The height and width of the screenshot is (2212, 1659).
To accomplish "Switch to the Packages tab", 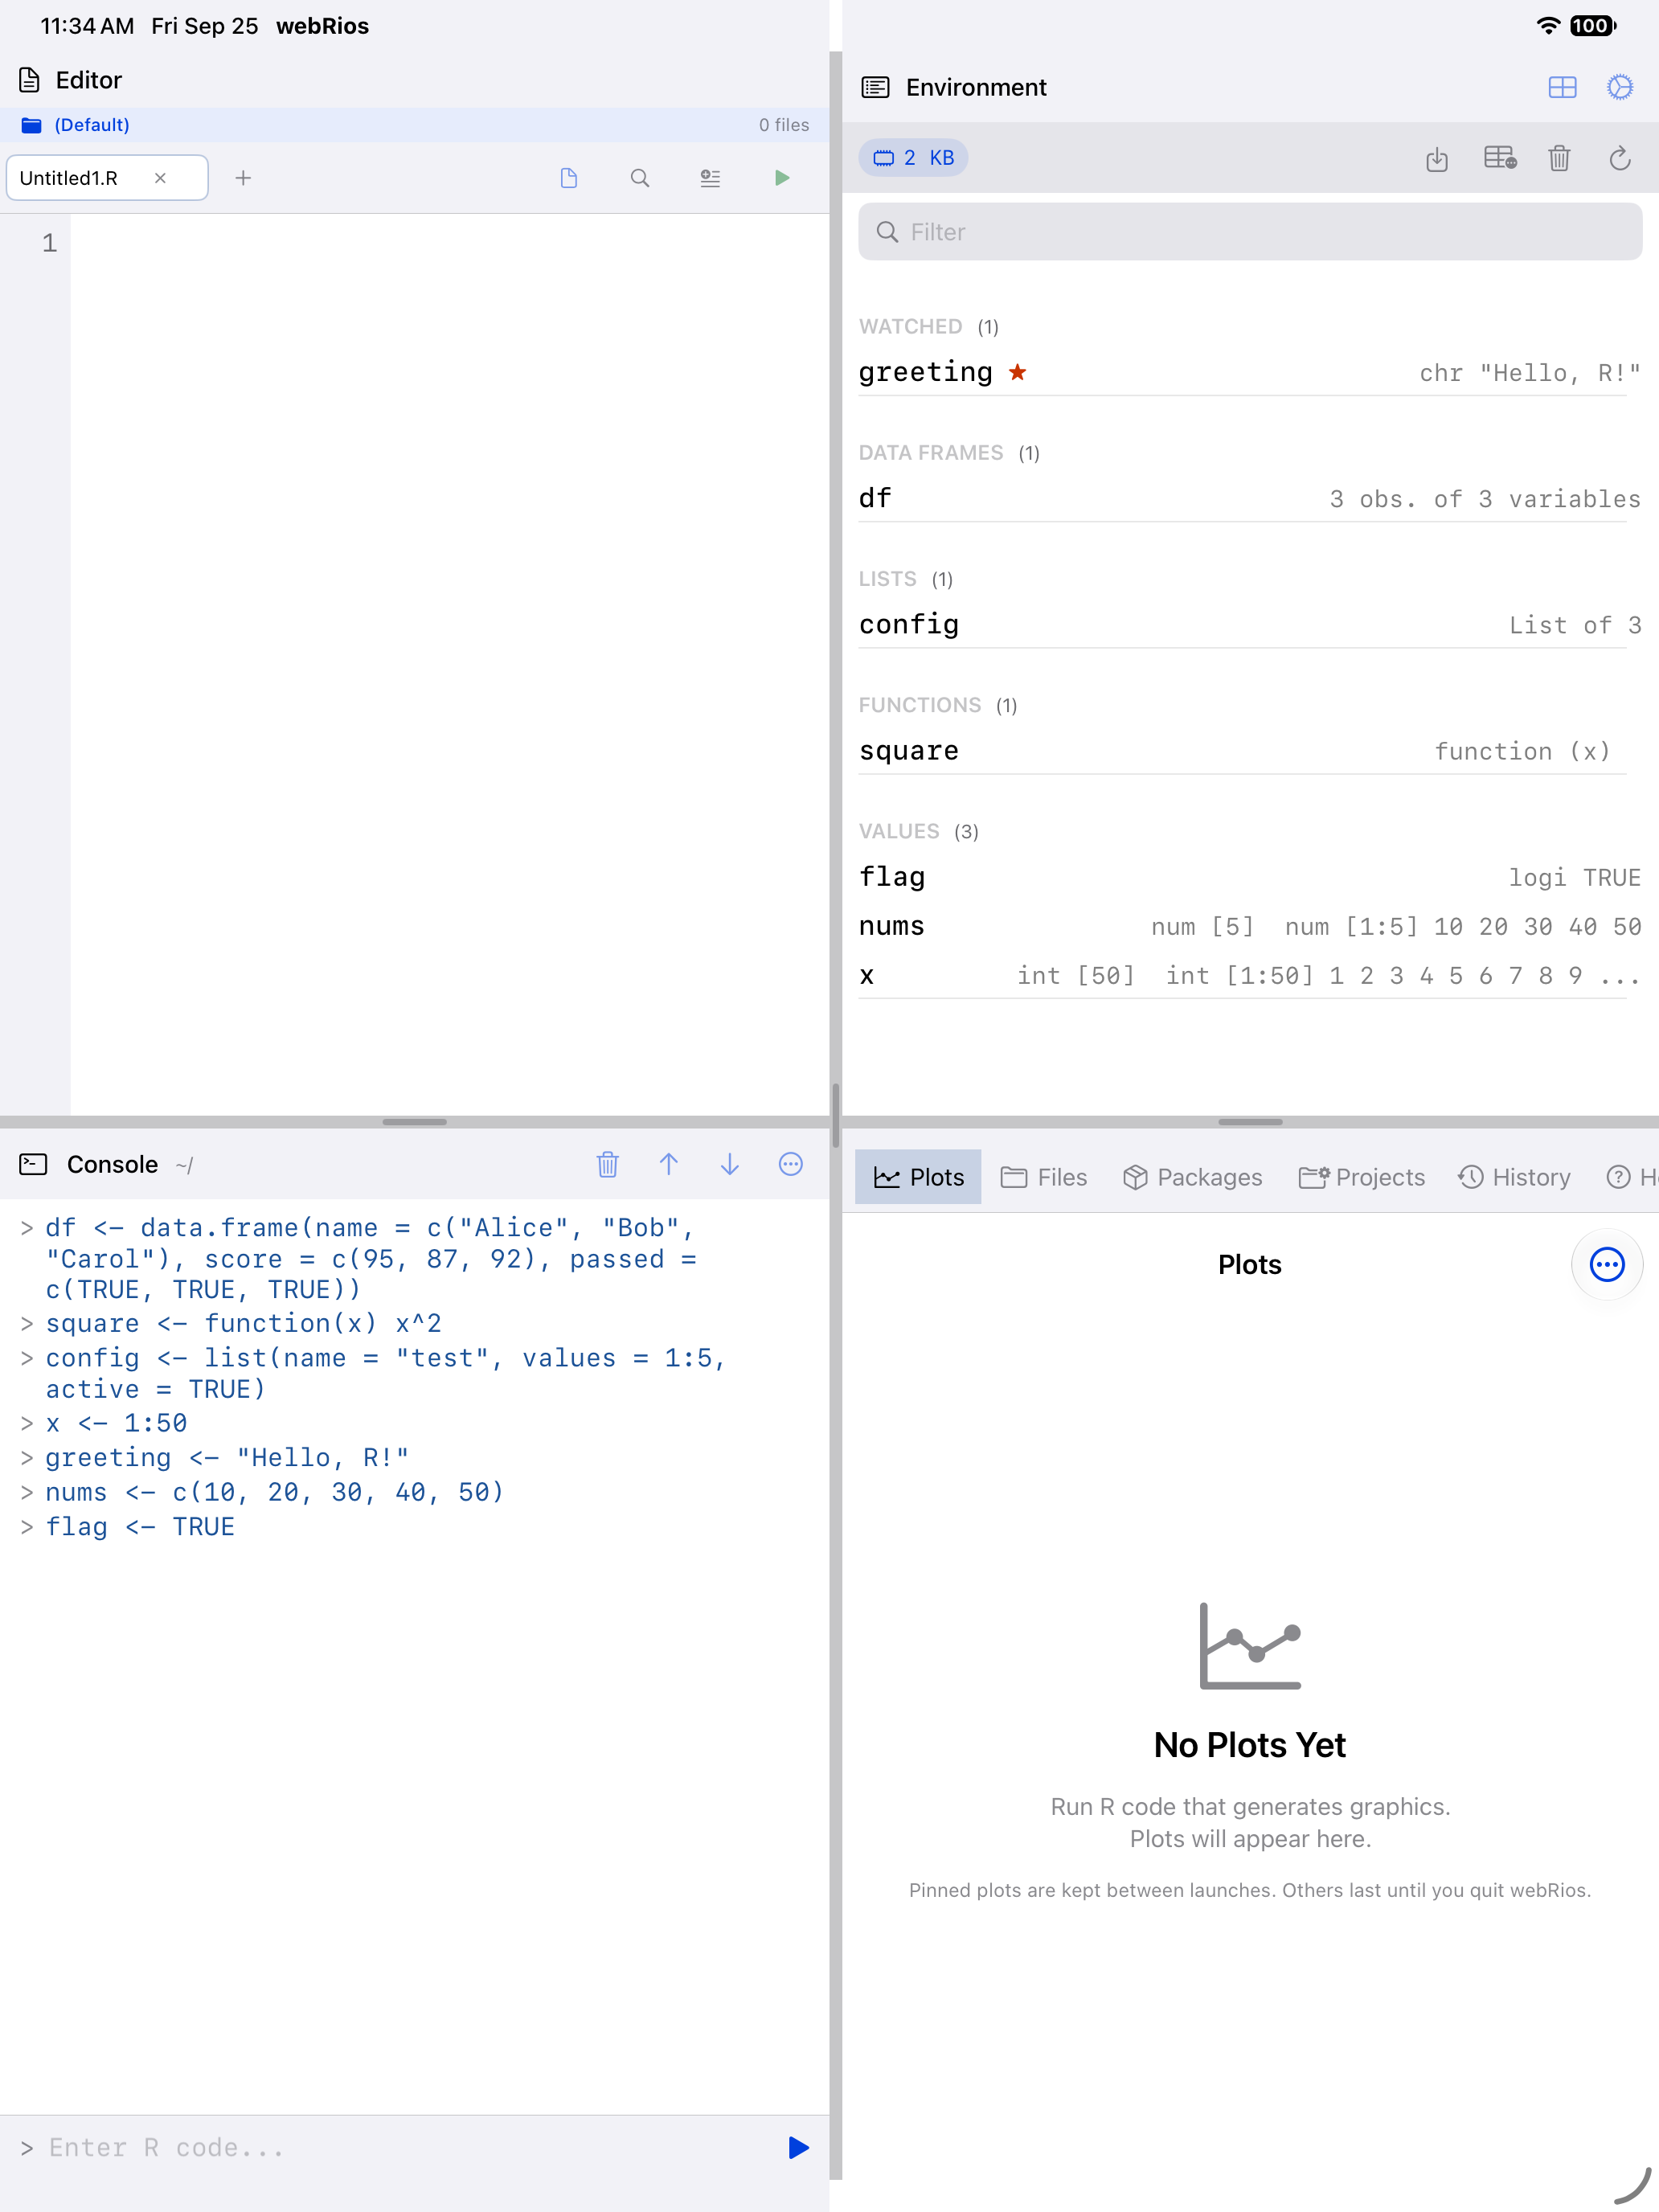I will pyautogui.click(x=1192, y=1177).
